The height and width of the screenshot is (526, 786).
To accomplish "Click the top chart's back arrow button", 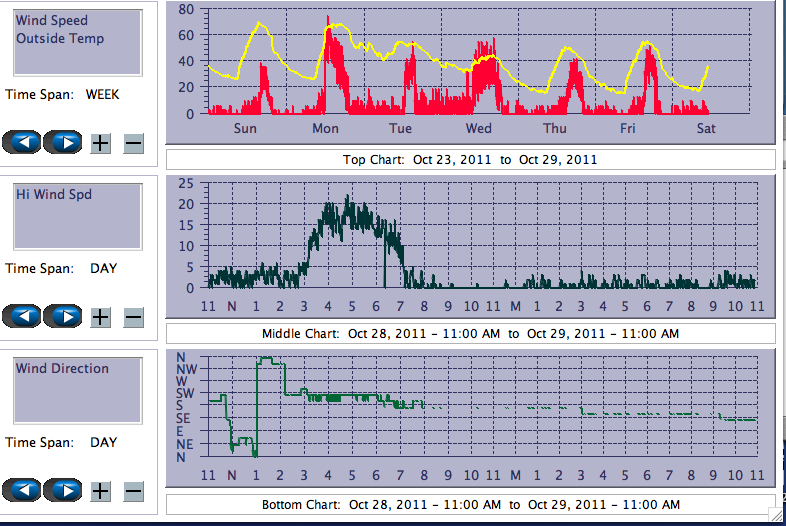I will tap(22, 143).
